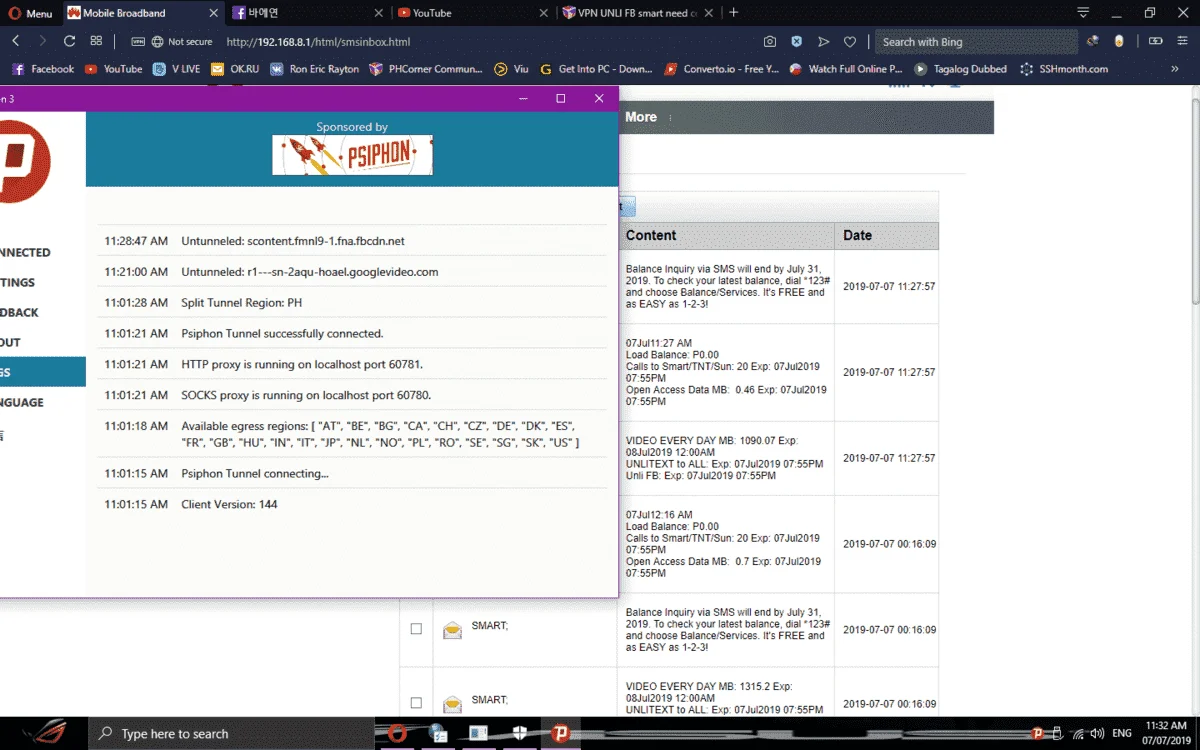The image size is (1200, 750).
Task: Open the volume speaker tray icon
Action: pyautogui.click(x=1096, y=733)
